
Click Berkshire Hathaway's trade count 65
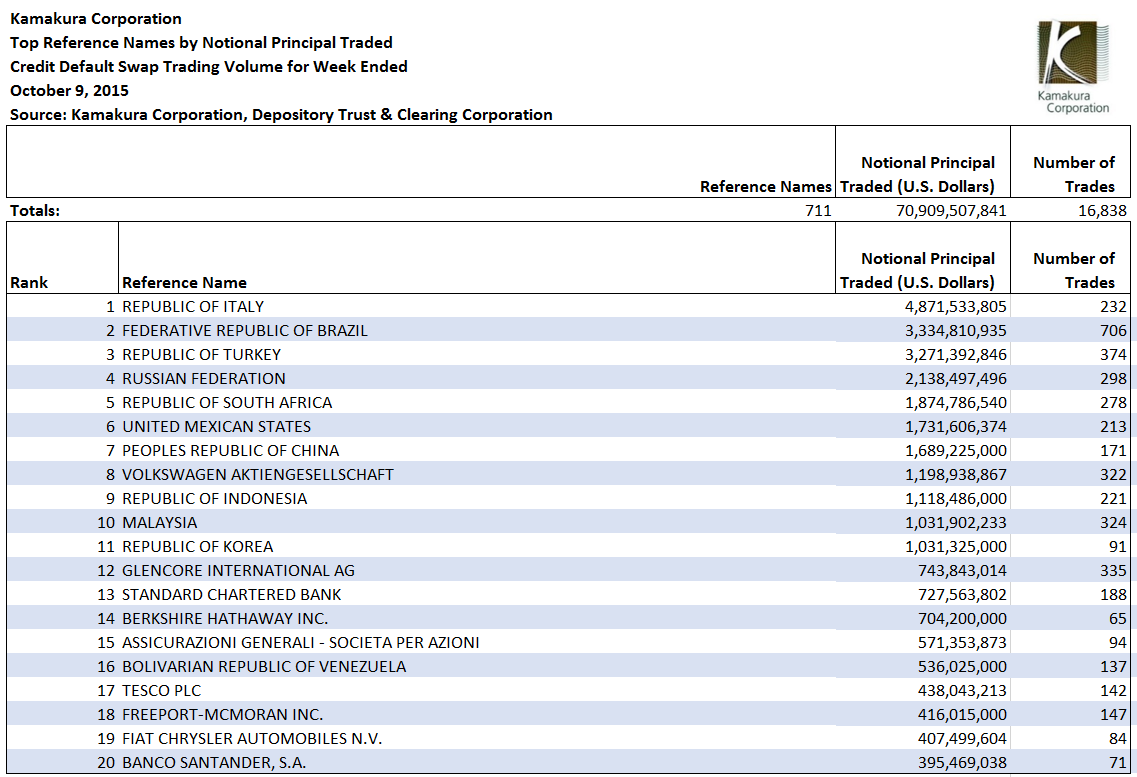pyautogui.click(x=1117, y=618)
